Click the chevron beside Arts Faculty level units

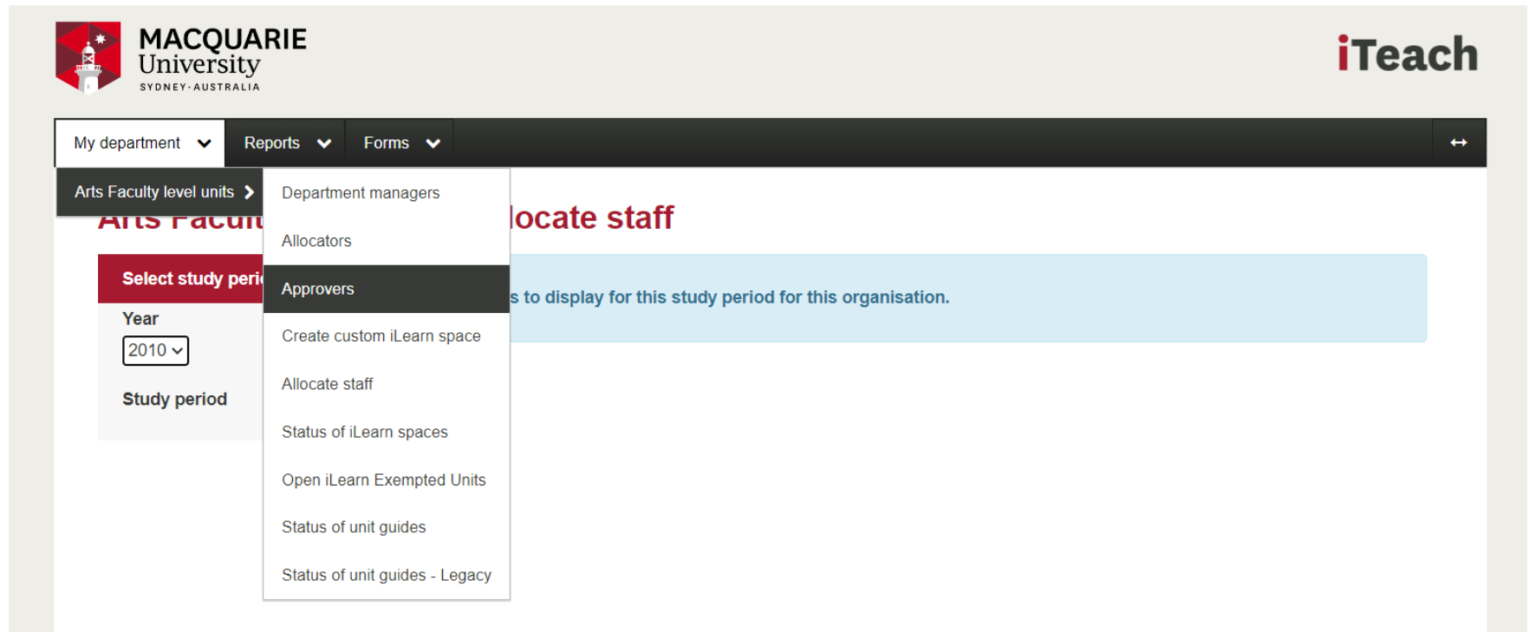(248, 191)
